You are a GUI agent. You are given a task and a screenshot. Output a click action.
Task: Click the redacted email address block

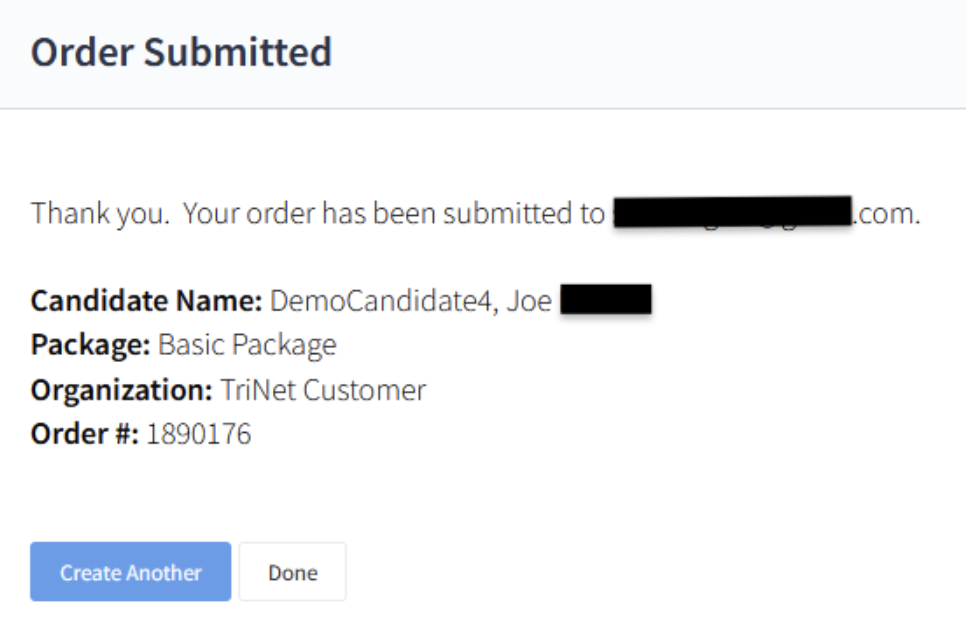point(731,213)
